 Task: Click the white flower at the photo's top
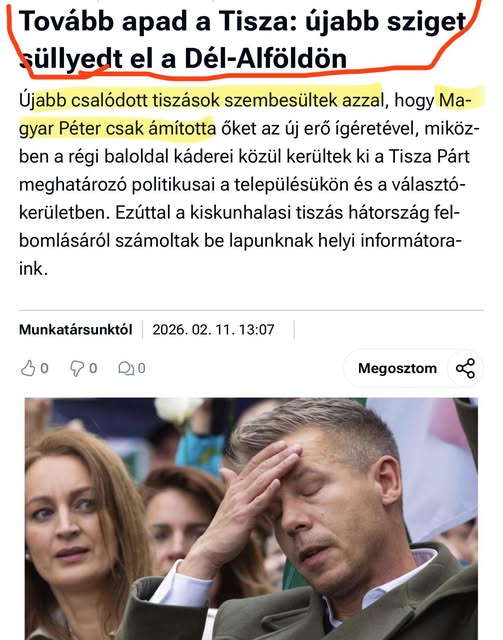pos(178,410)
